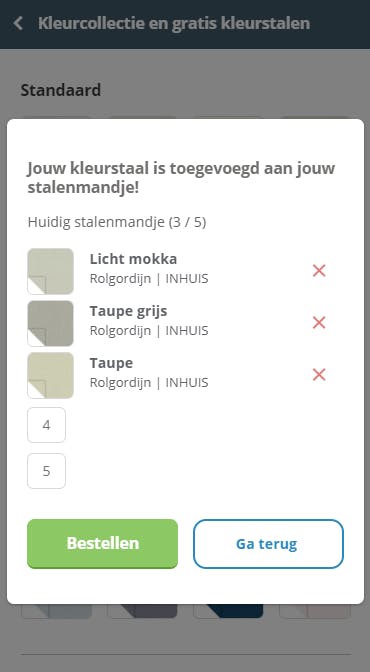Click the dark purple-grey swatch below the dialog
Image resolution: width=370 pixels, height=672 pixels.
click(x=142, y=611)
